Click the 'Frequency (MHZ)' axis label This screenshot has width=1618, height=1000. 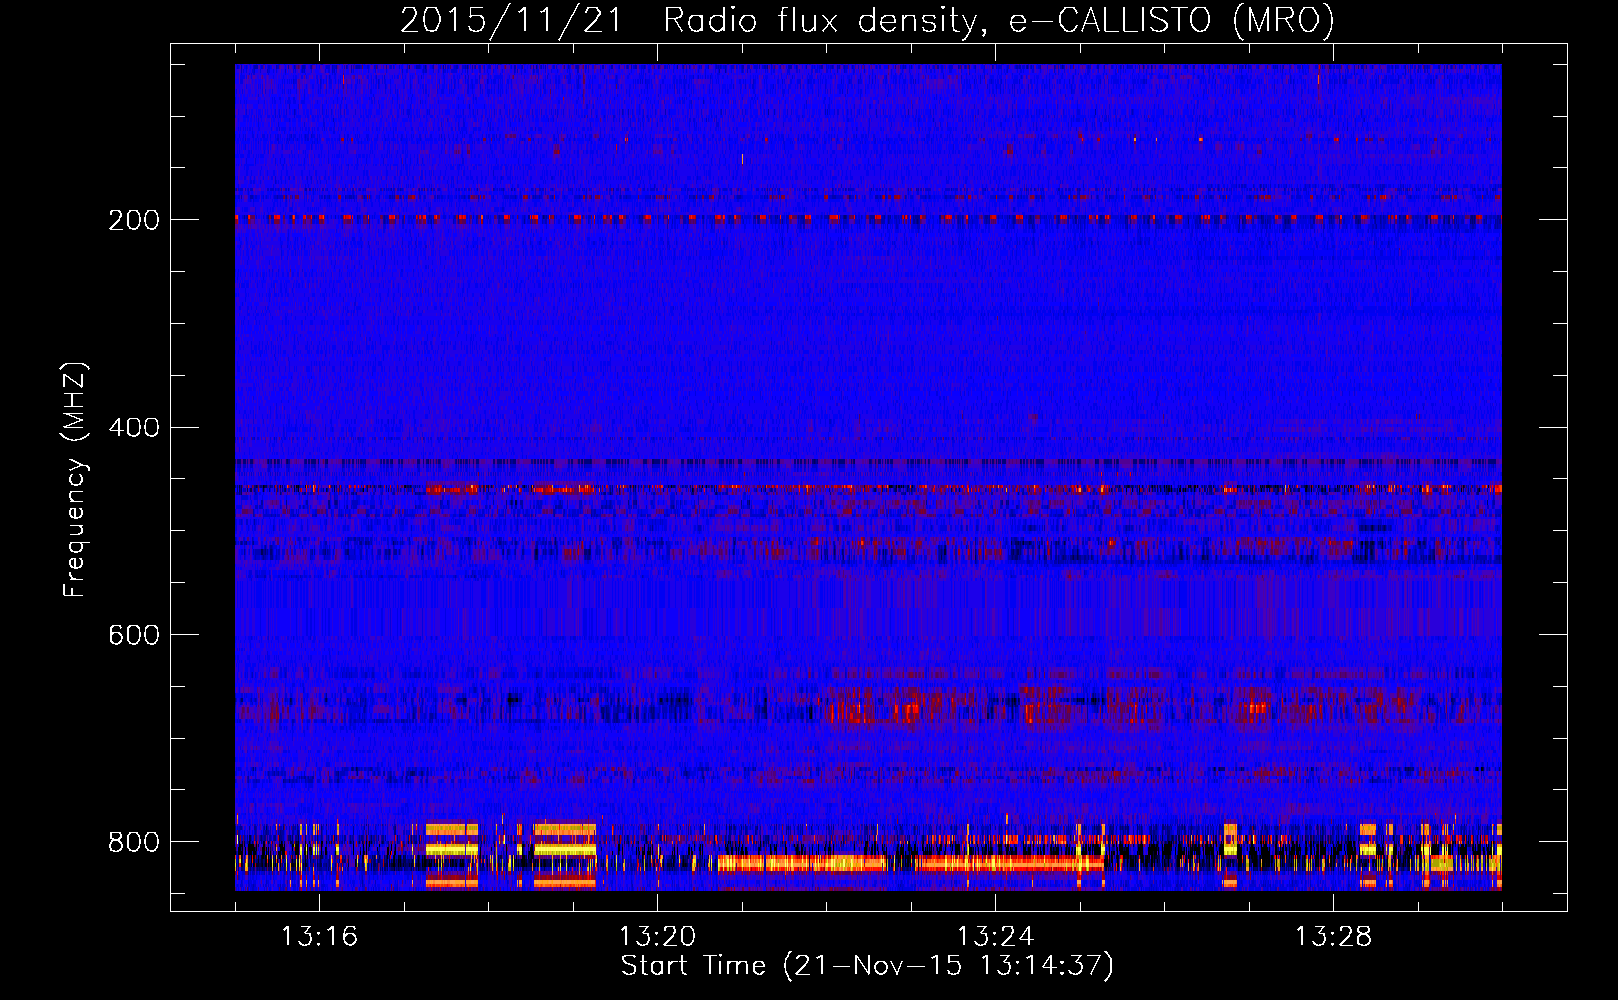74,480
